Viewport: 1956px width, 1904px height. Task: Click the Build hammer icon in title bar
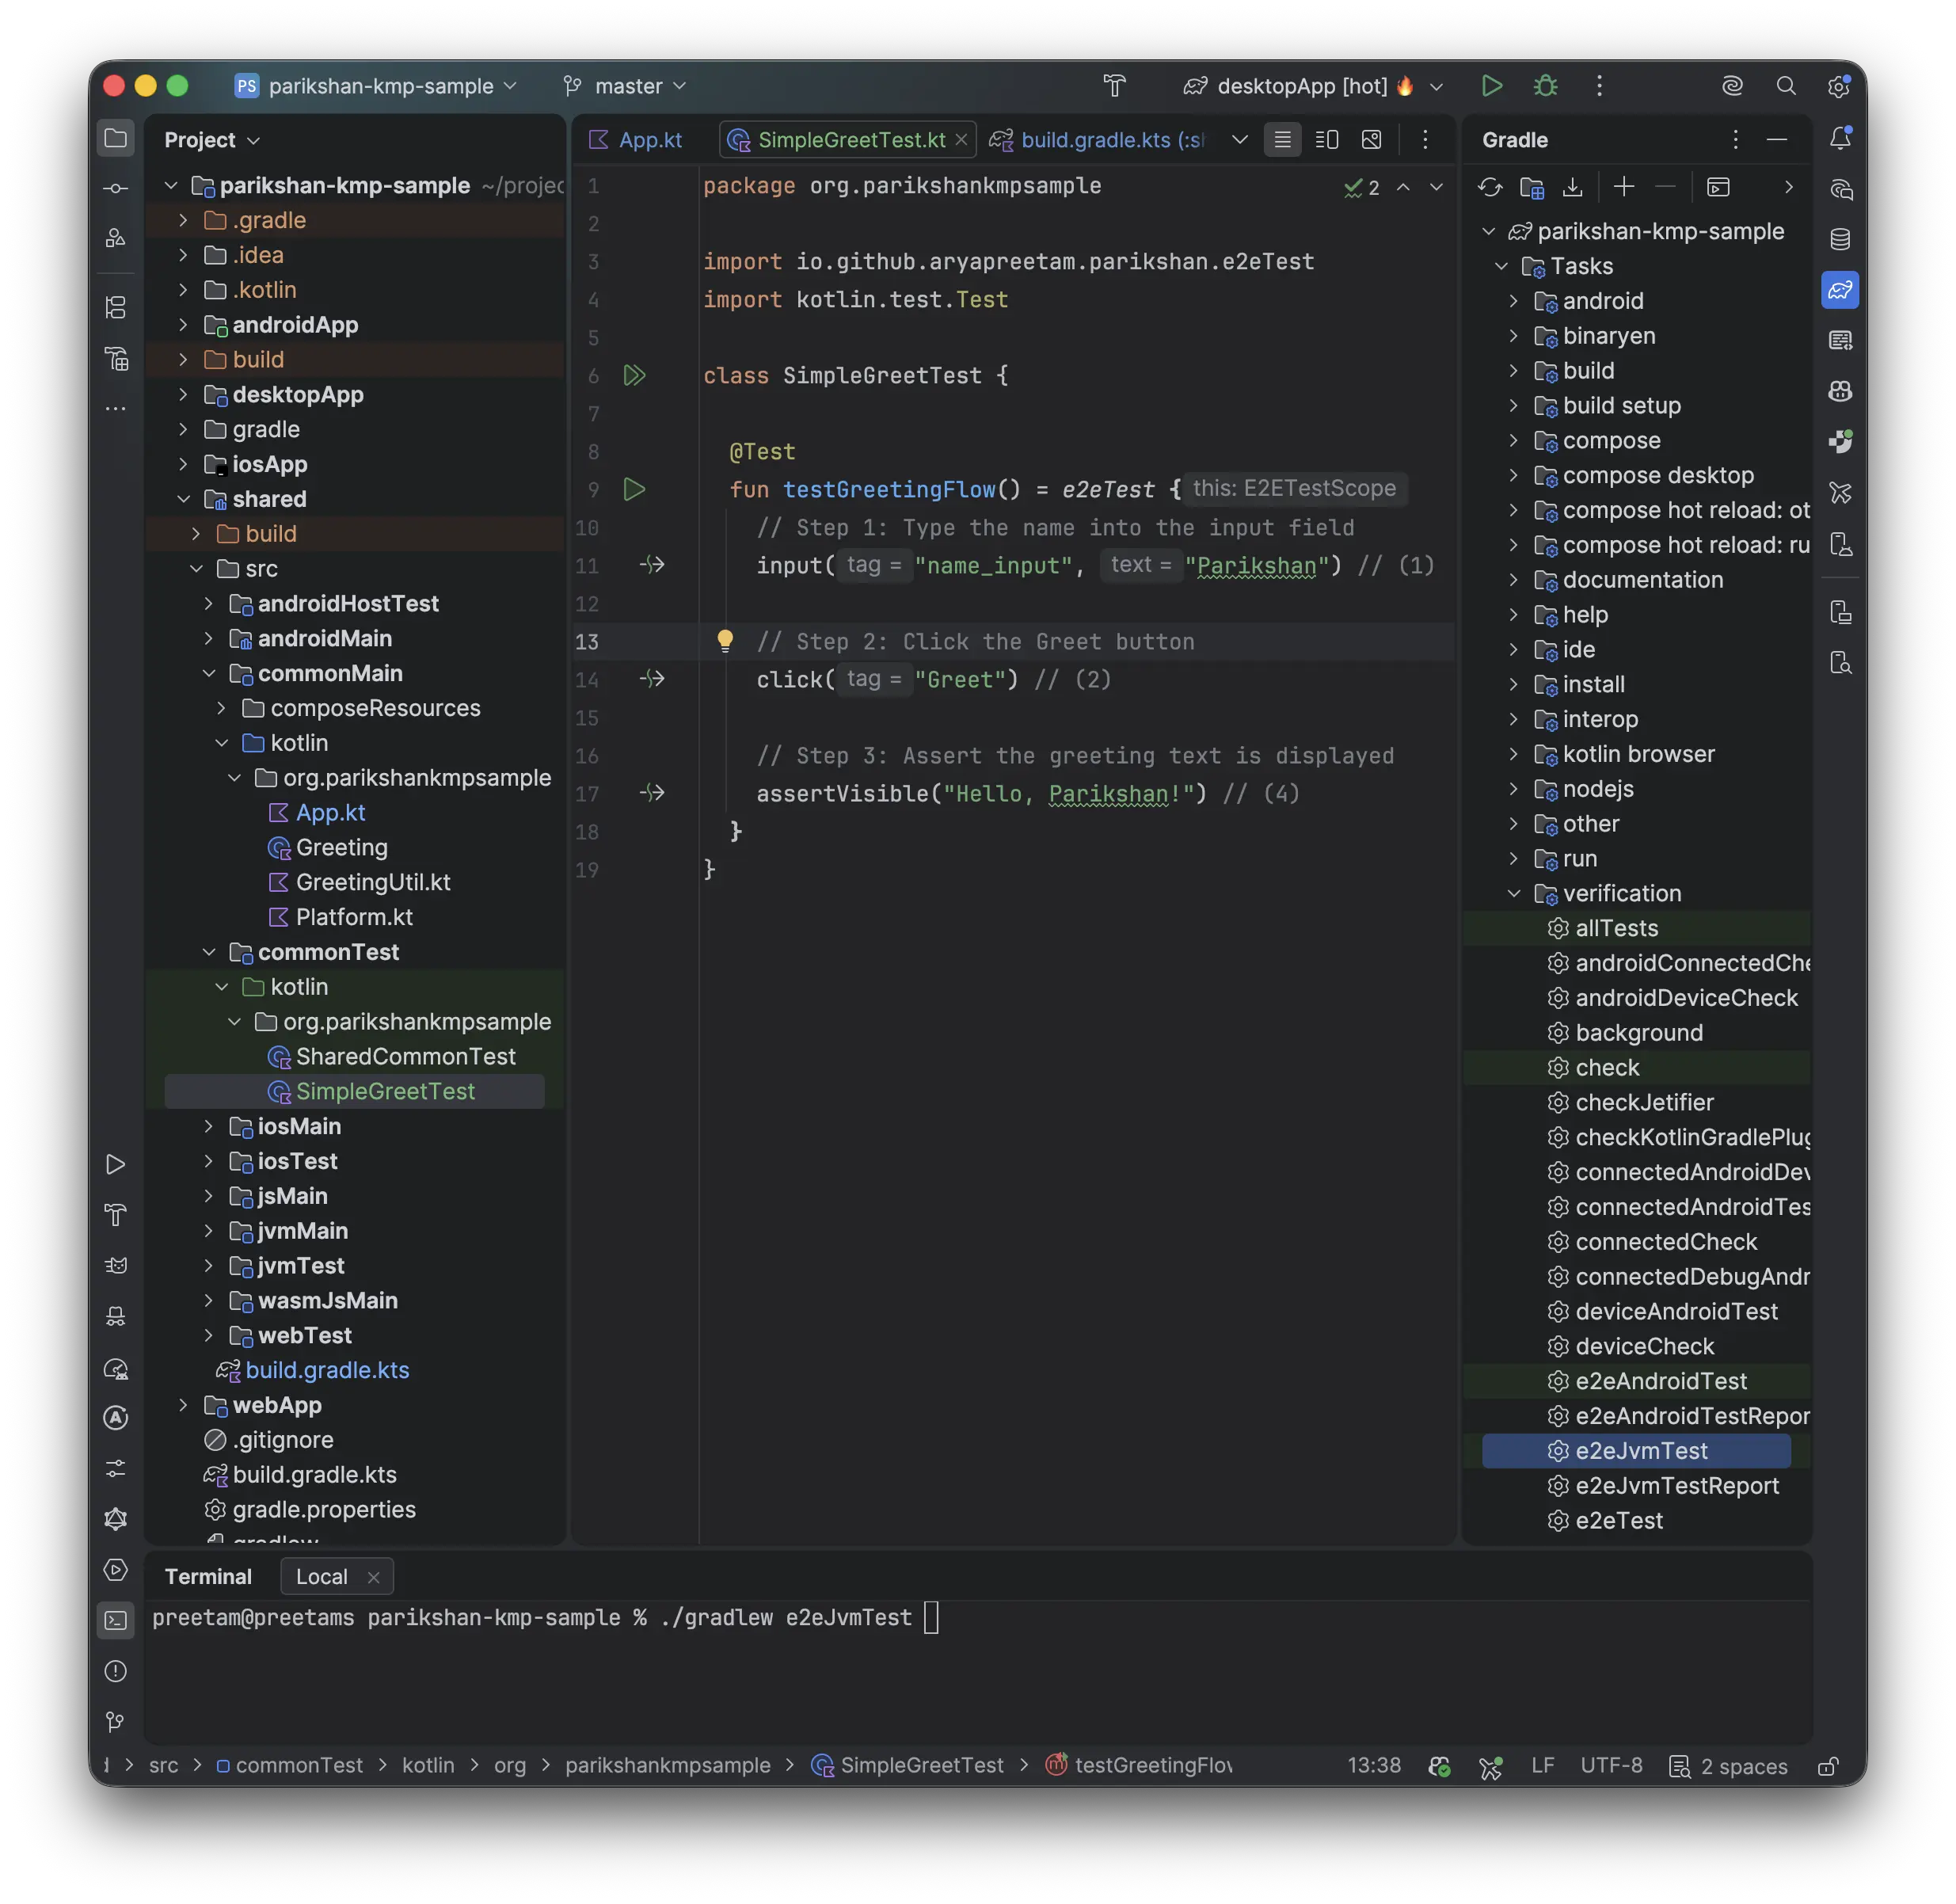coord(1115,86)
